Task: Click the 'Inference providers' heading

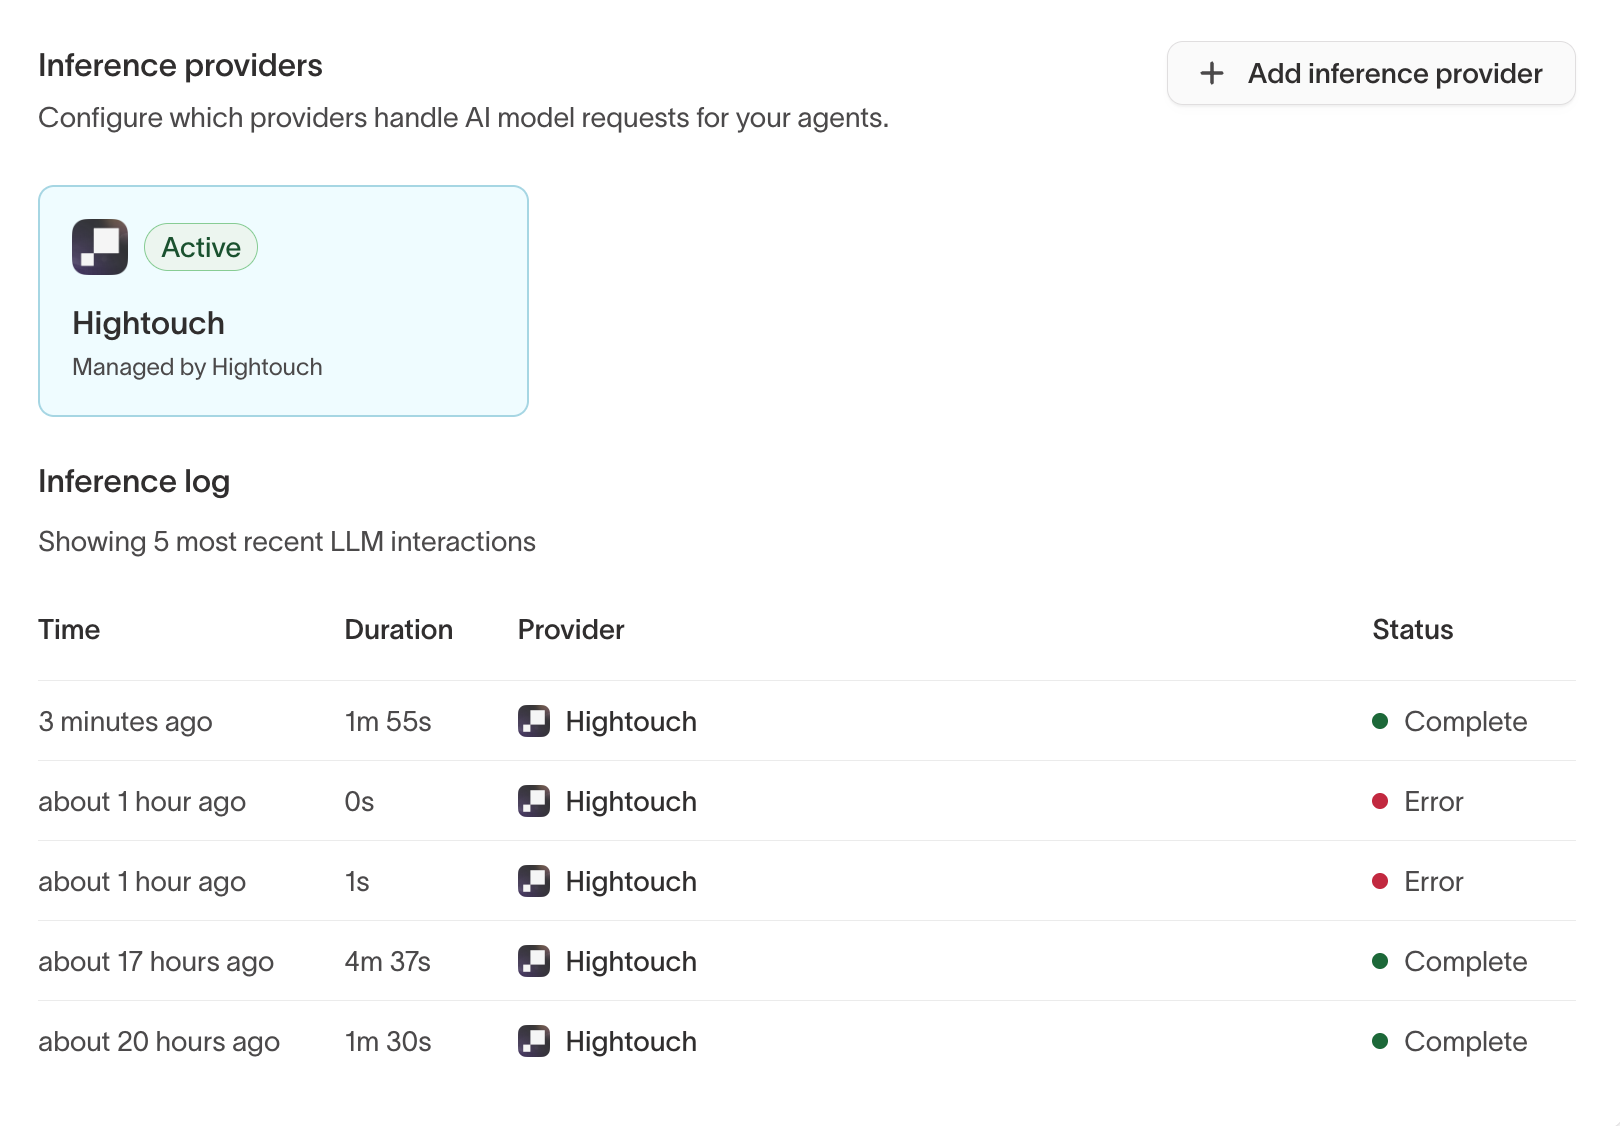Action: [180, 65]
